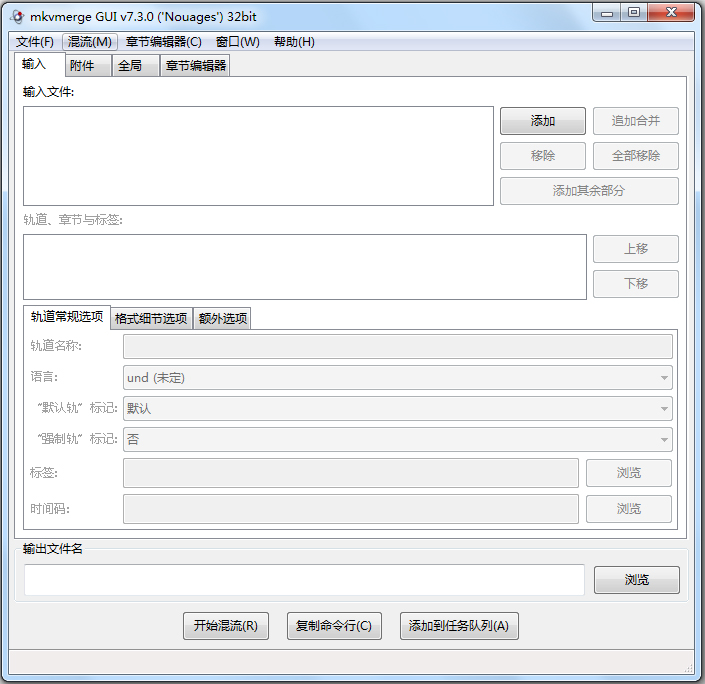
Task: Switch to the 附件 tab
Action: click(89, 66)
